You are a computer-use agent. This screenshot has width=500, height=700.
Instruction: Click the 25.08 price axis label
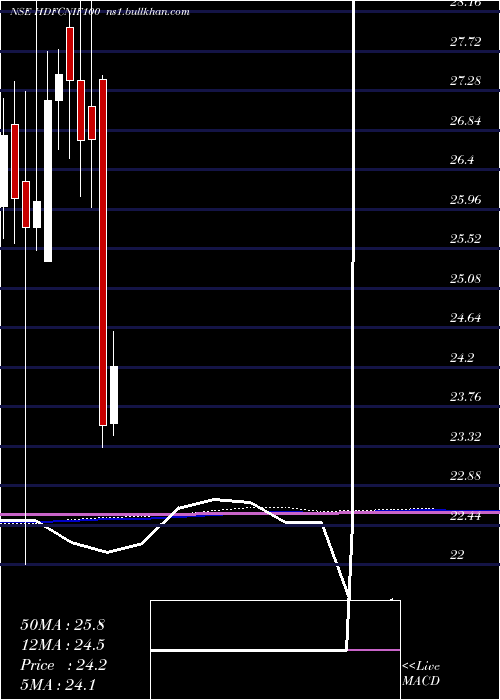(466, 279)
